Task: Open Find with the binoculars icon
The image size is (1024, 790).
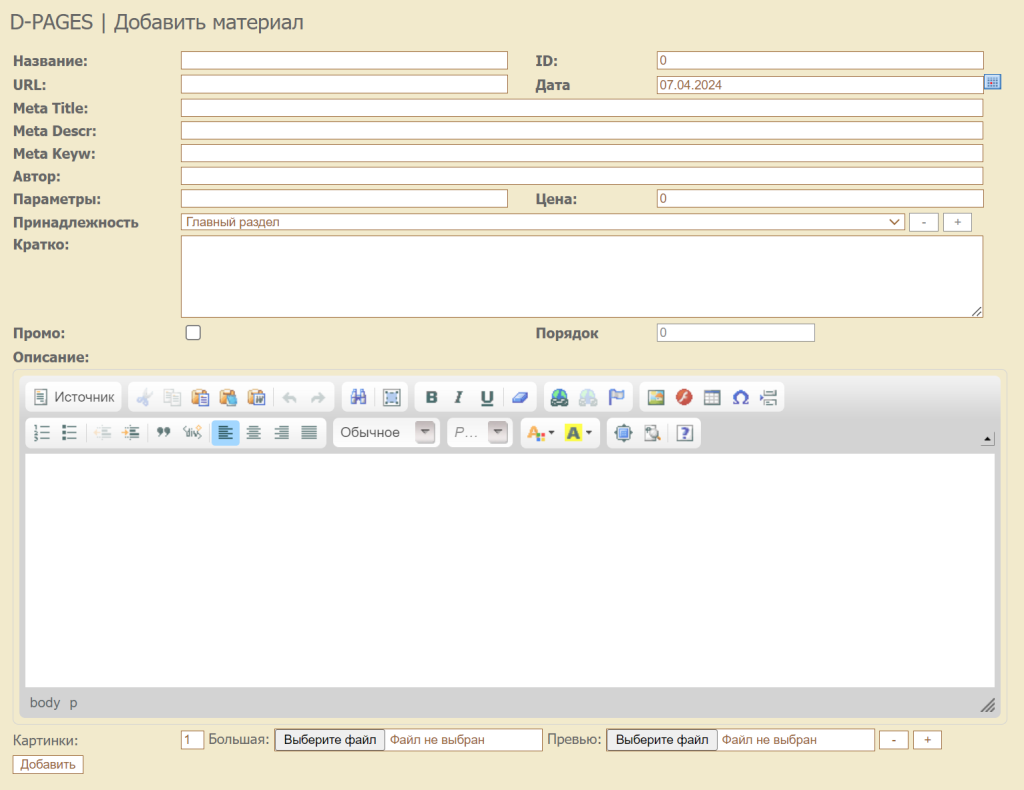Action: [x=359, y=397]
